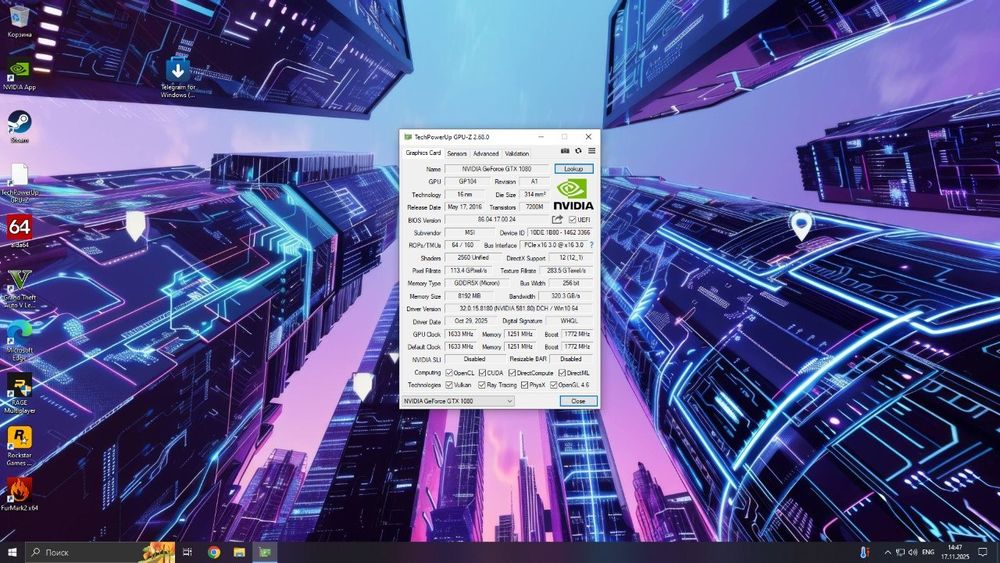This screenshot has height=563, width=1000.
Task: Switch to the Validation tab
Action: pos(517,154)
